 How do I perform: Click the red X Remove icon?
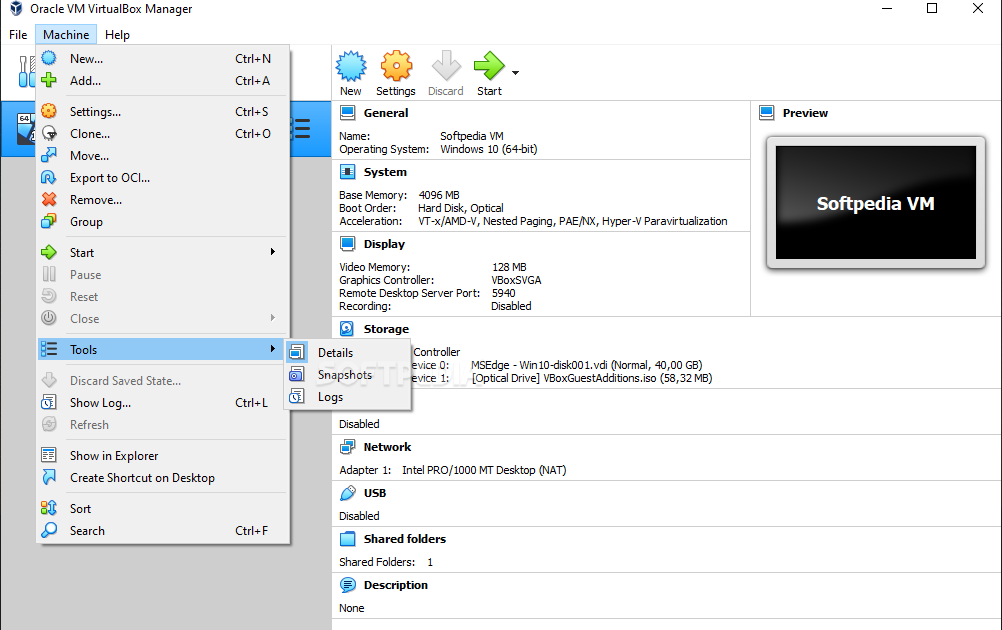click(x=49, y=199)
